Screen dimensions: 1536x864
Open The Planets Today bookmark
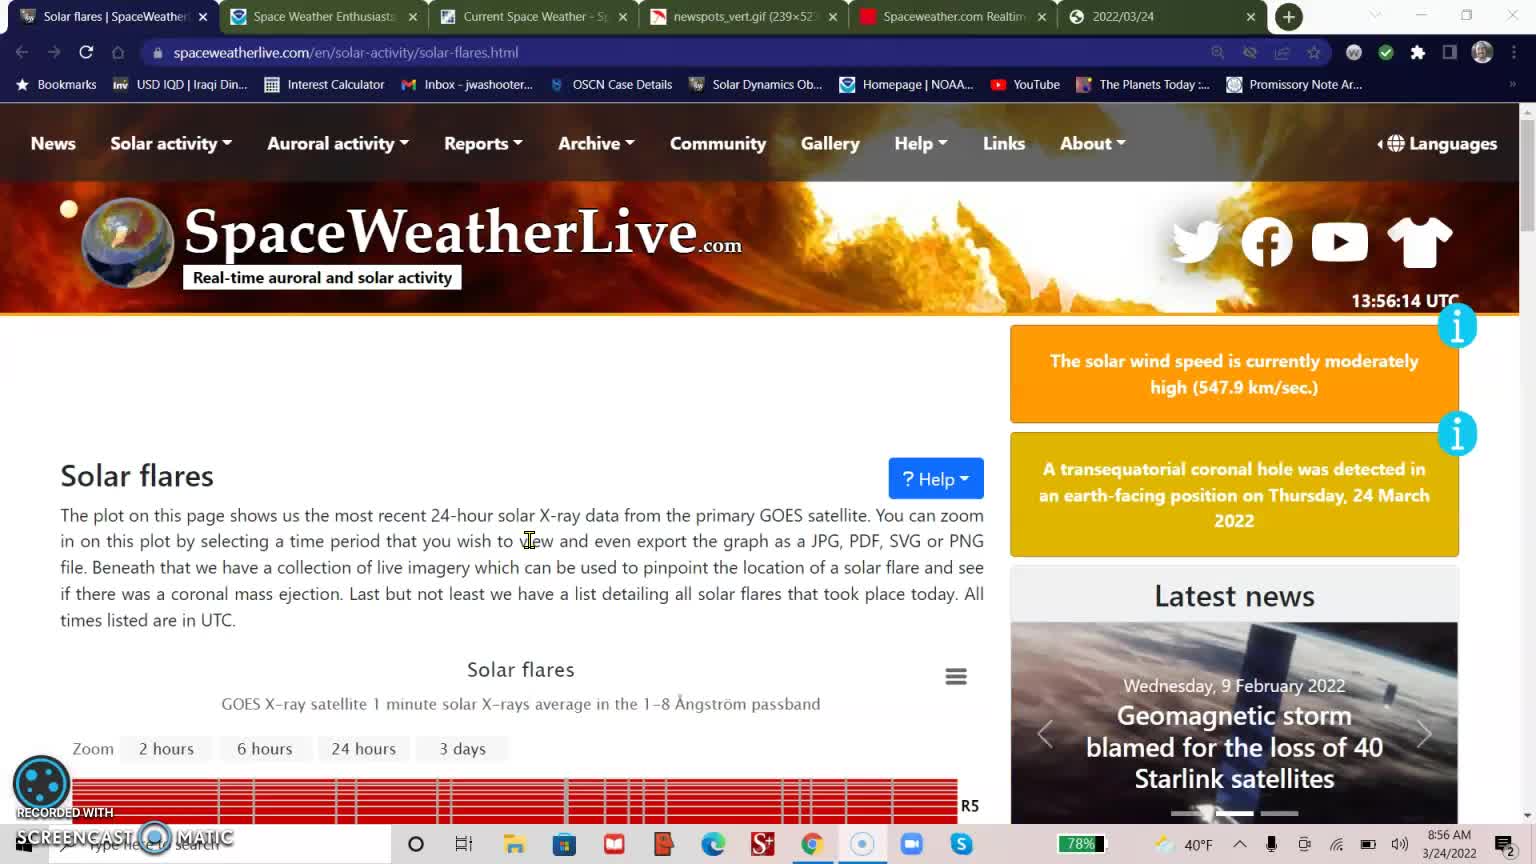coord(1142,85)
